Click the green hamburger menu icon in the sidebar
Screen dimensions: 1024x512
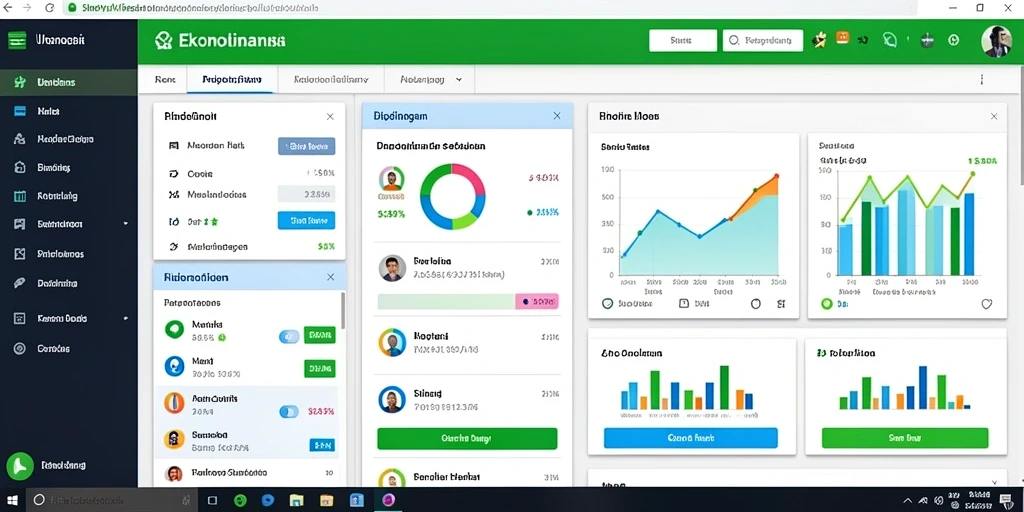pyautogui.click(x=17, y=40)
